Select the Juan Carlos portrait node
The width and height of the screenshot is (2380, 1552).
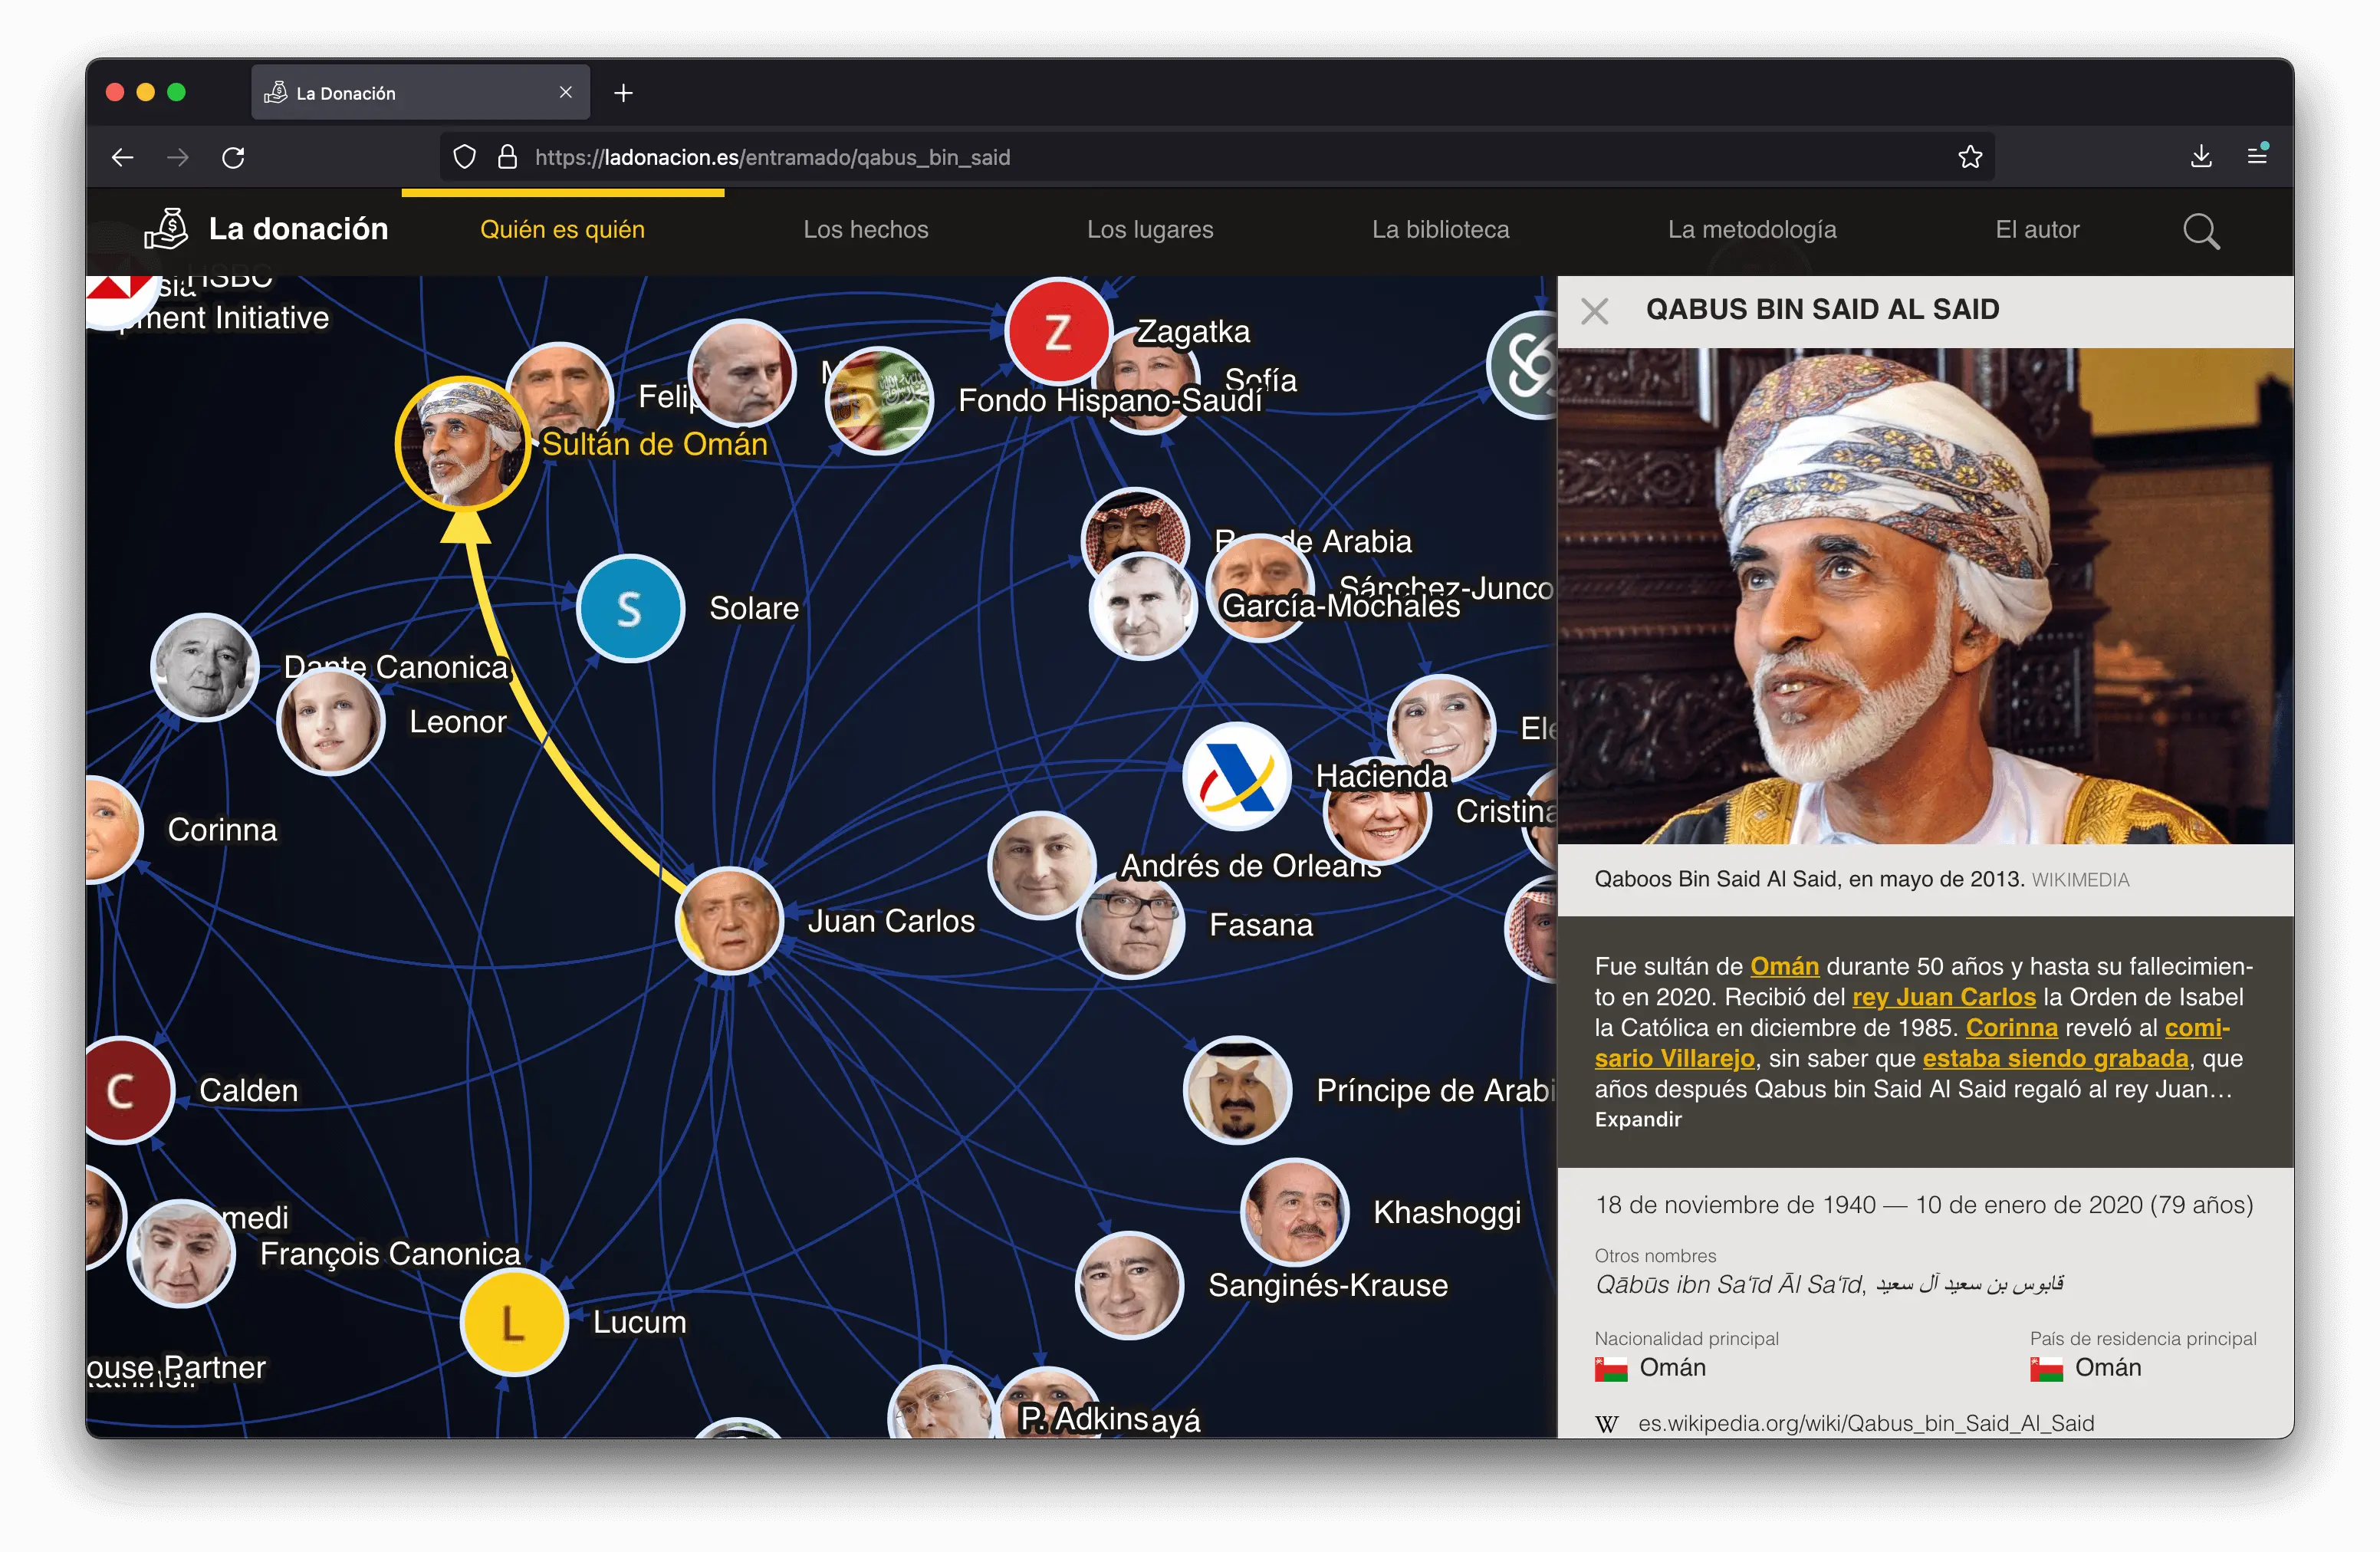click(x=729, y=920)
